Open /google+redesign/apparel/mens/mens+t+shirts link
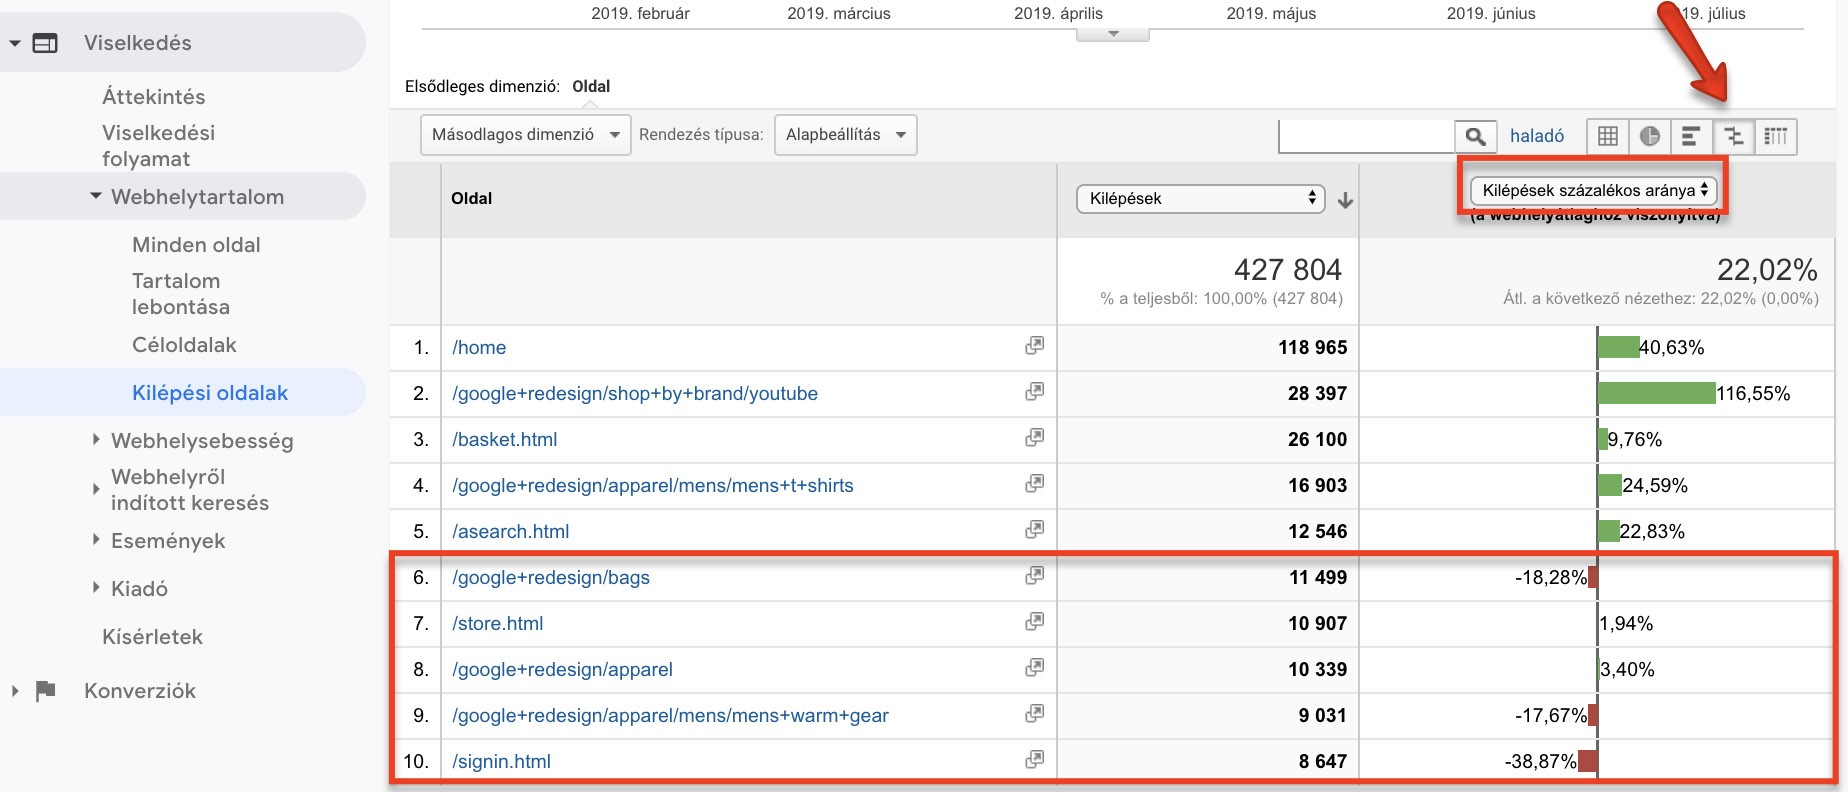1848x792 pixels. tap(653, 485)
